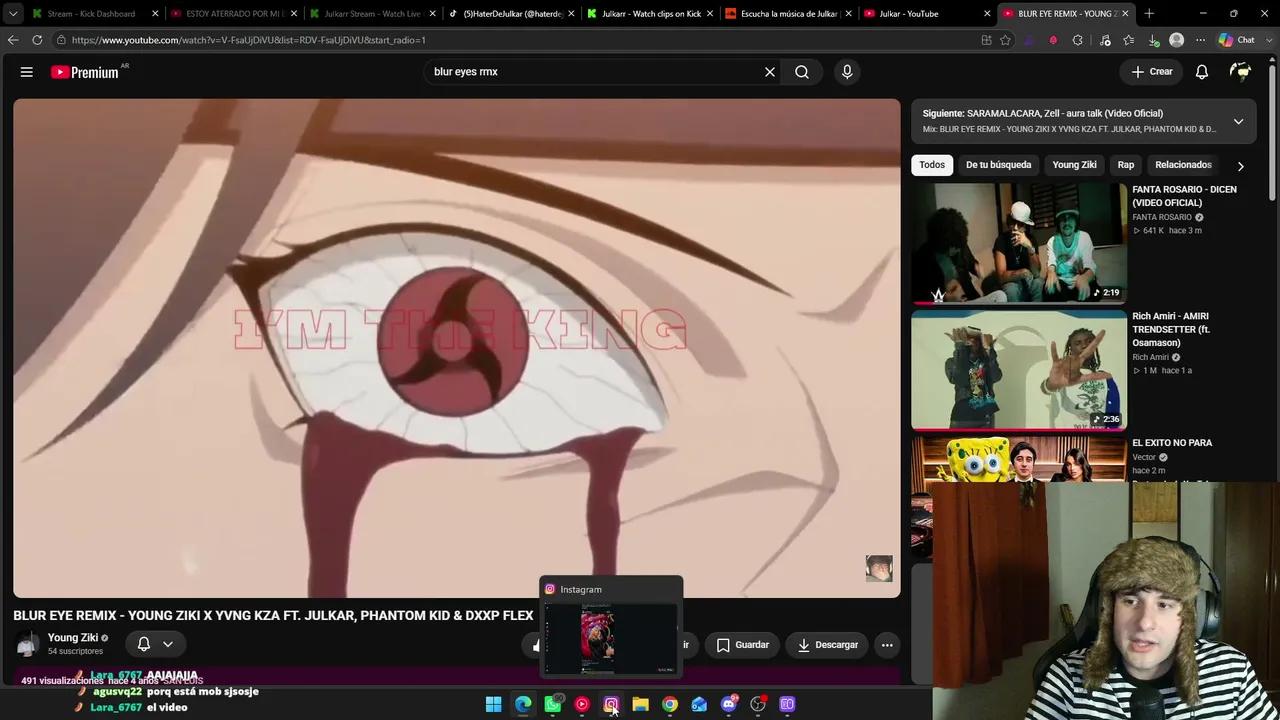
Task: Save the video with Guardar
Action: [x=743, y=645]
